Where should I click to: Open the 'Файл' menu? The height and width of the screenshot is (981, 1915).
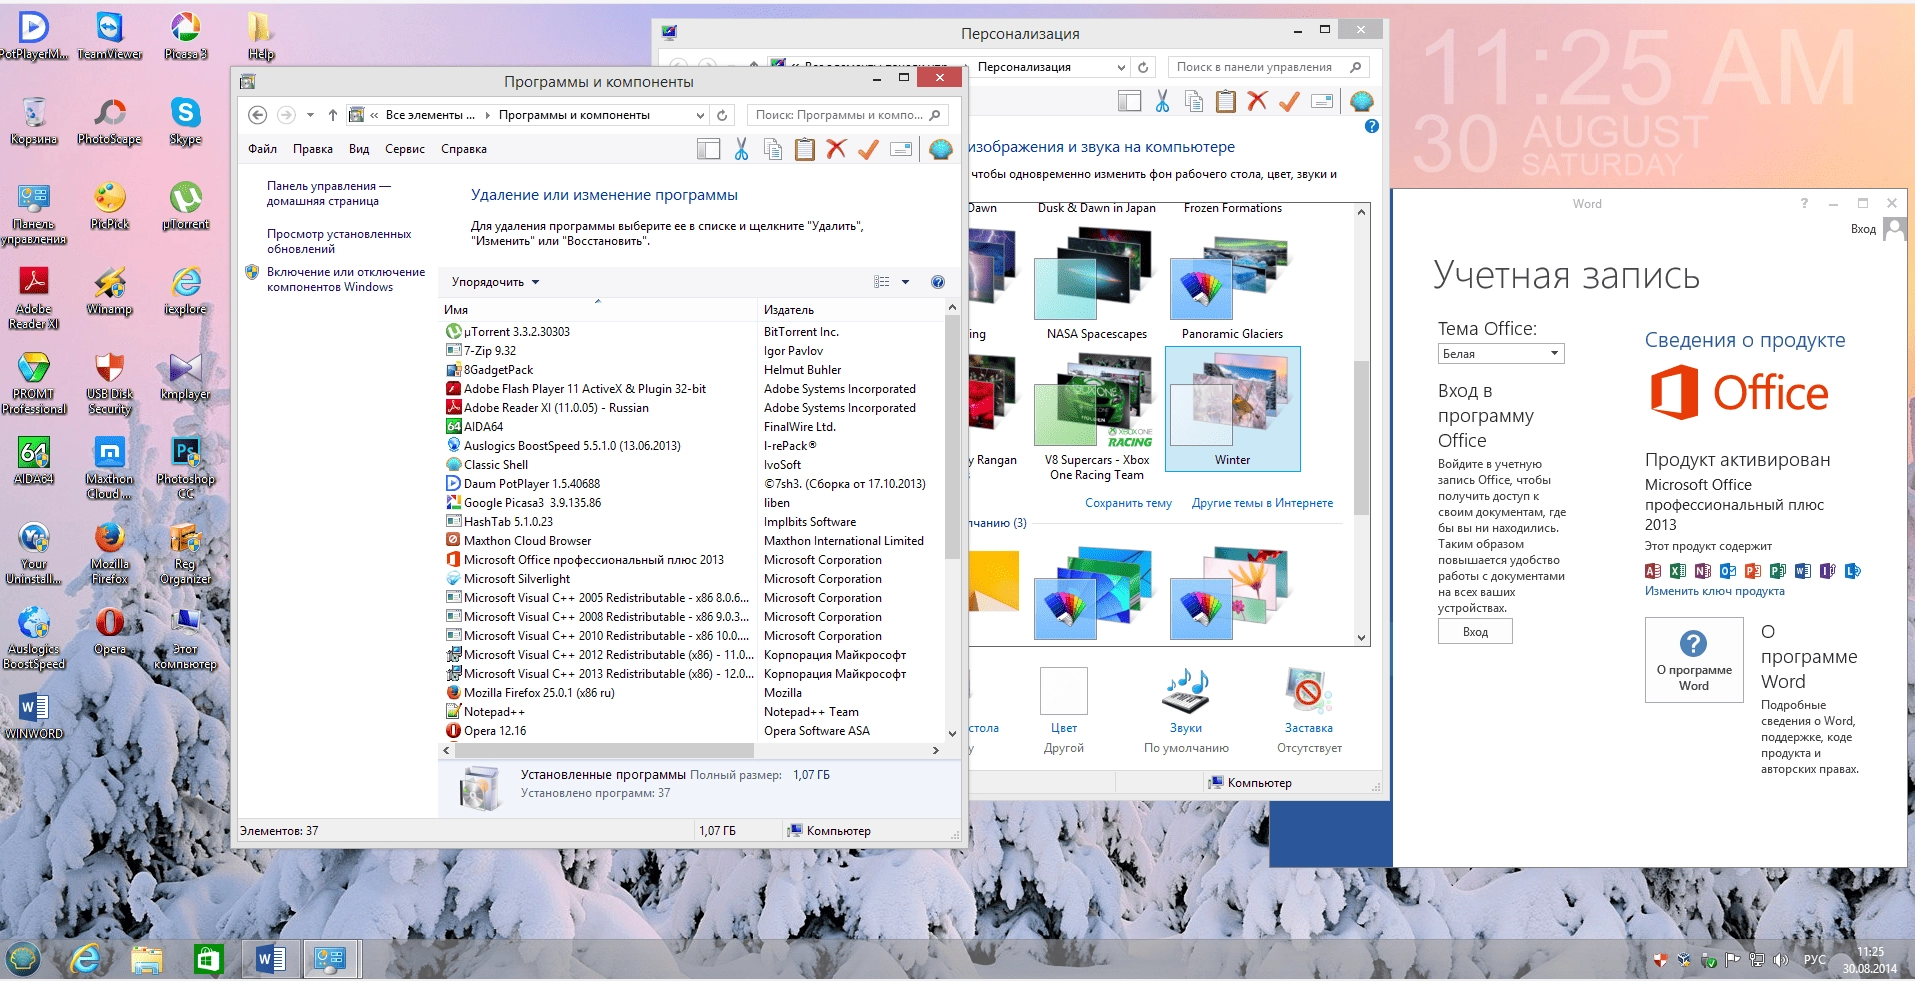coord(262,149)
